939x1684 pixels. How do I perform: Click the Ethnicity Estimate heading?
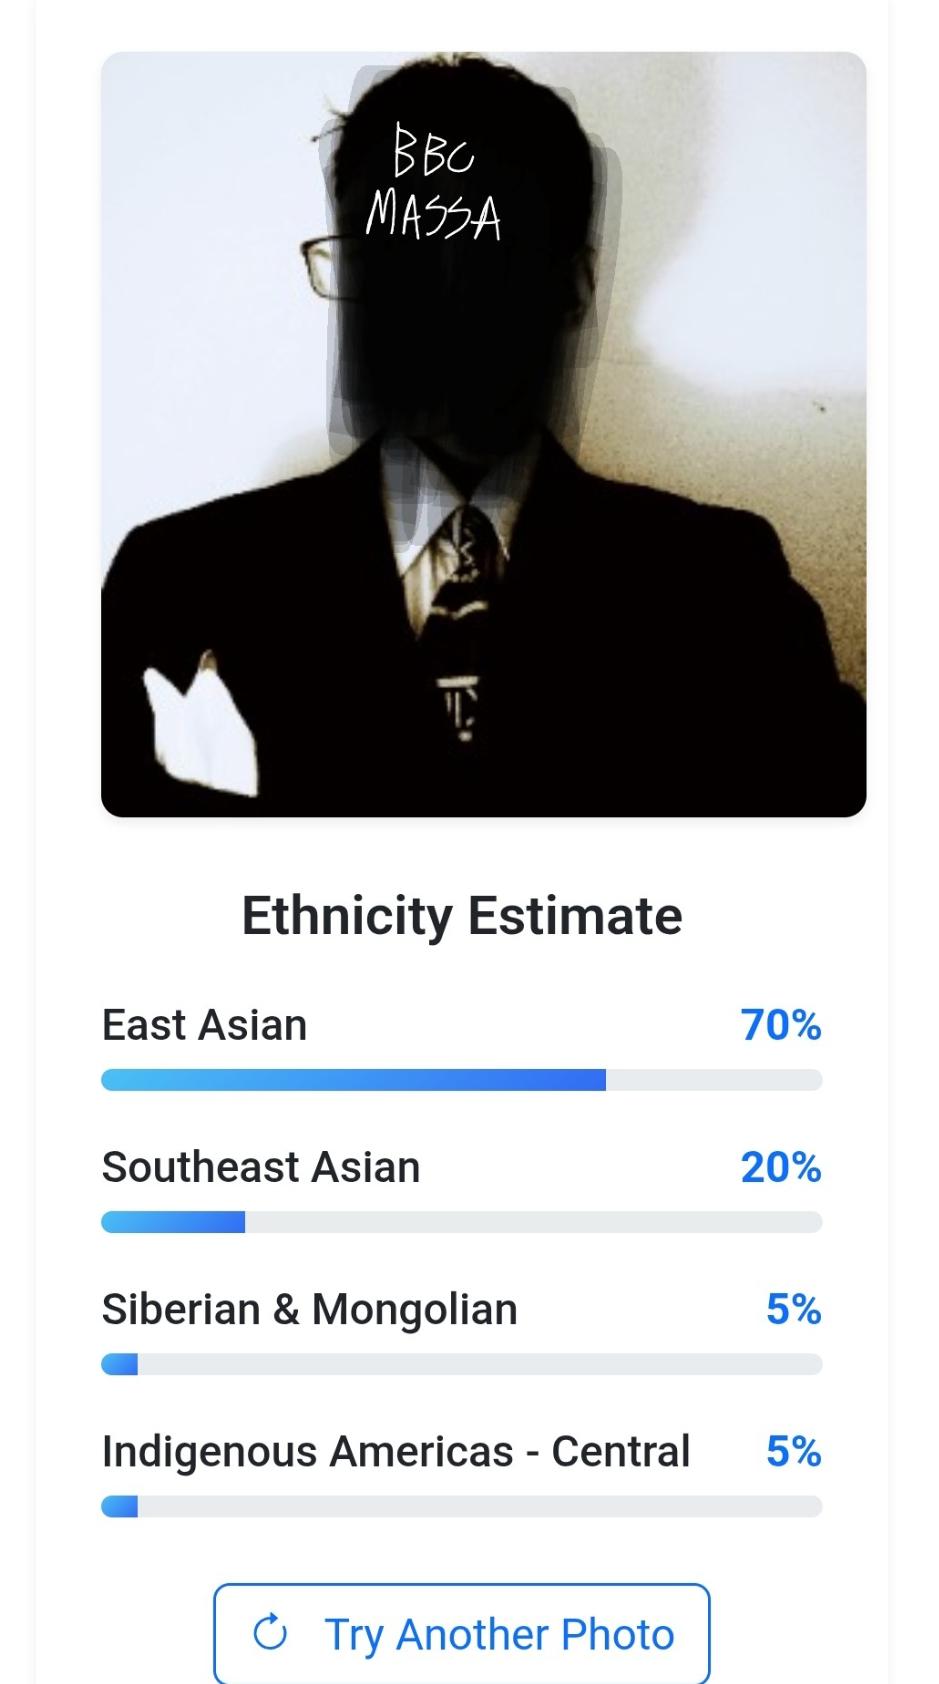coord(462,916)
